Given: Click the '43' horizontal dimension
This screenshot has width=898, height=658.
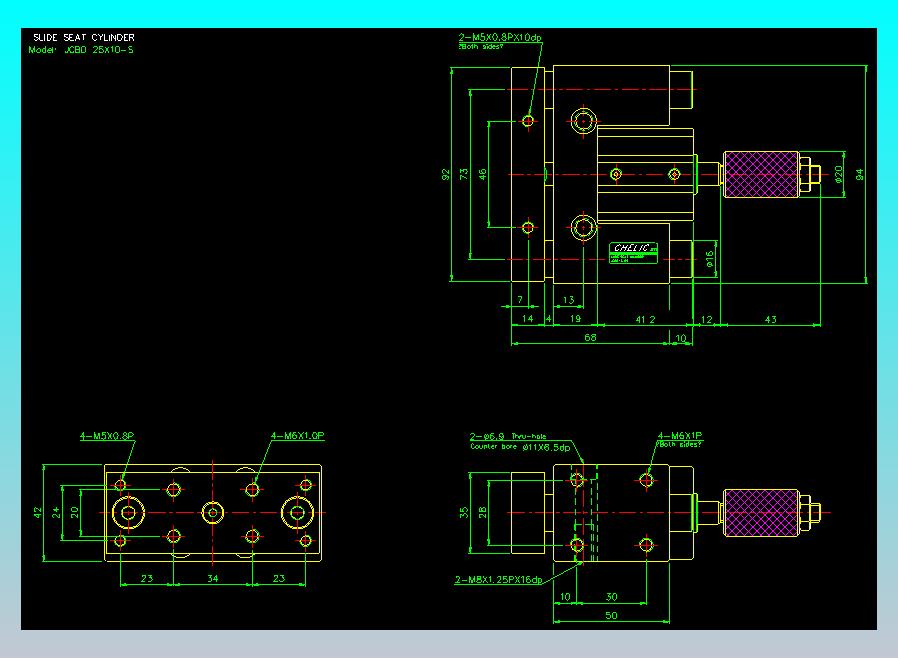Looking at the screenshot, I should [x=771, y=320].
